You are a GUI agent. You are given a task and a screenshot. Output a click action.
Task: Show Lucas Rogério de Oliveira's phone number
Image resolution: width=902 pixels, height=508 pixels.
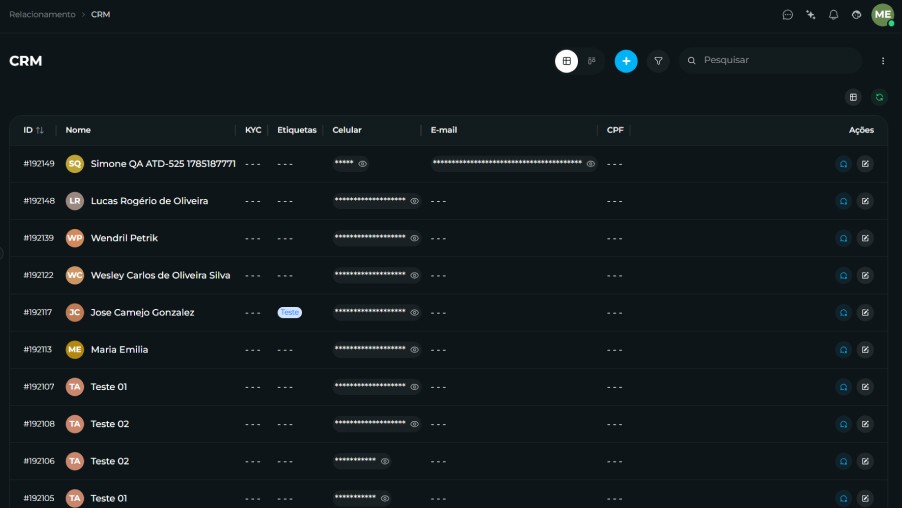pos(414,201)
